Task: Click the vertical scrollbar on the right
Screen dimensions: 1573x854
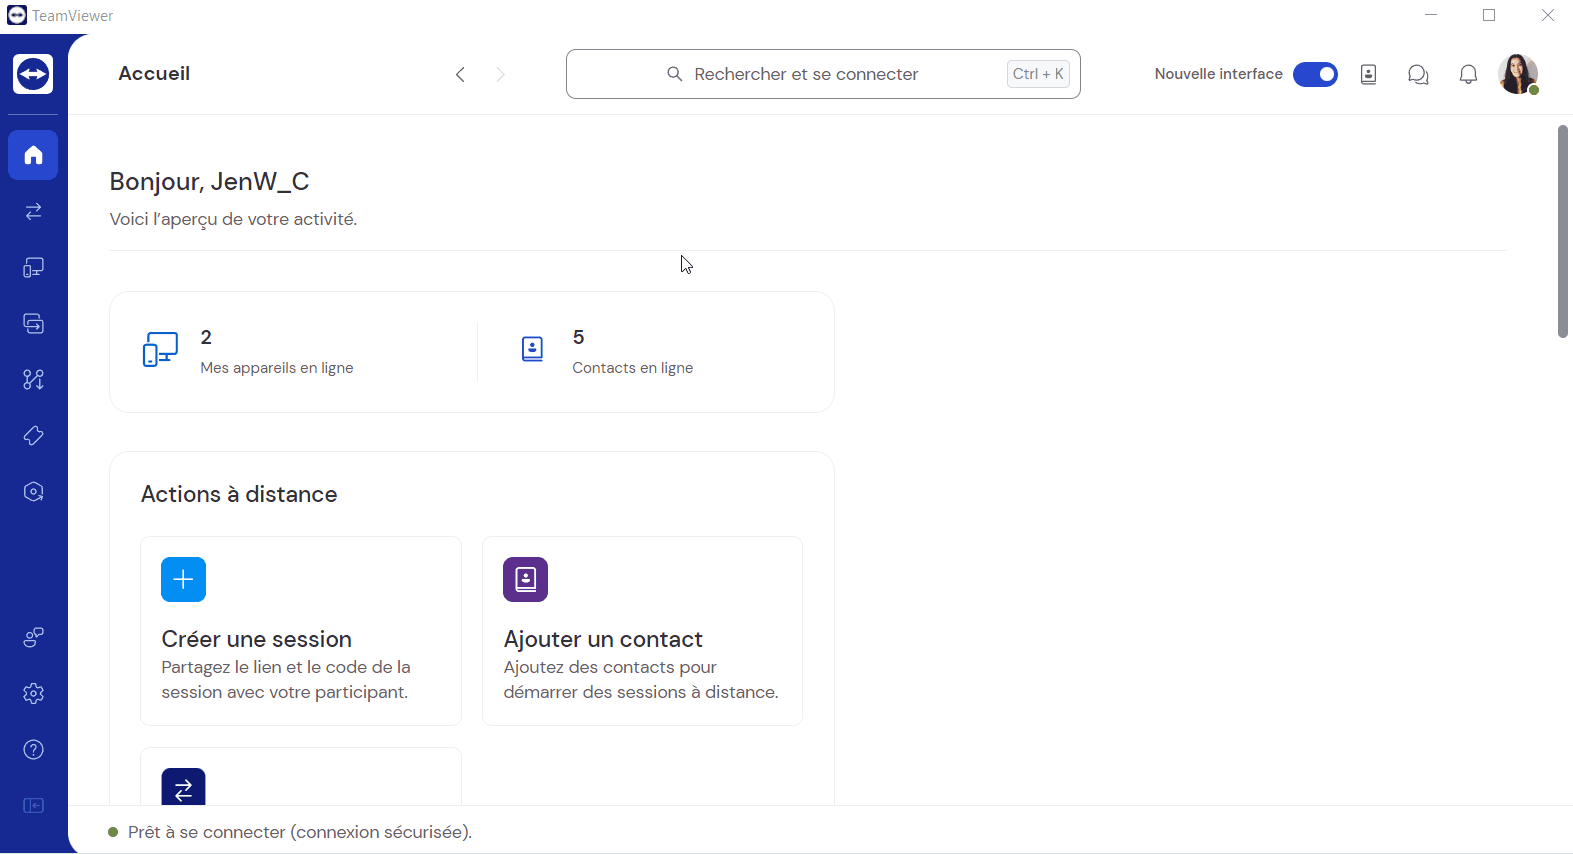Action: coord(1562,231)
